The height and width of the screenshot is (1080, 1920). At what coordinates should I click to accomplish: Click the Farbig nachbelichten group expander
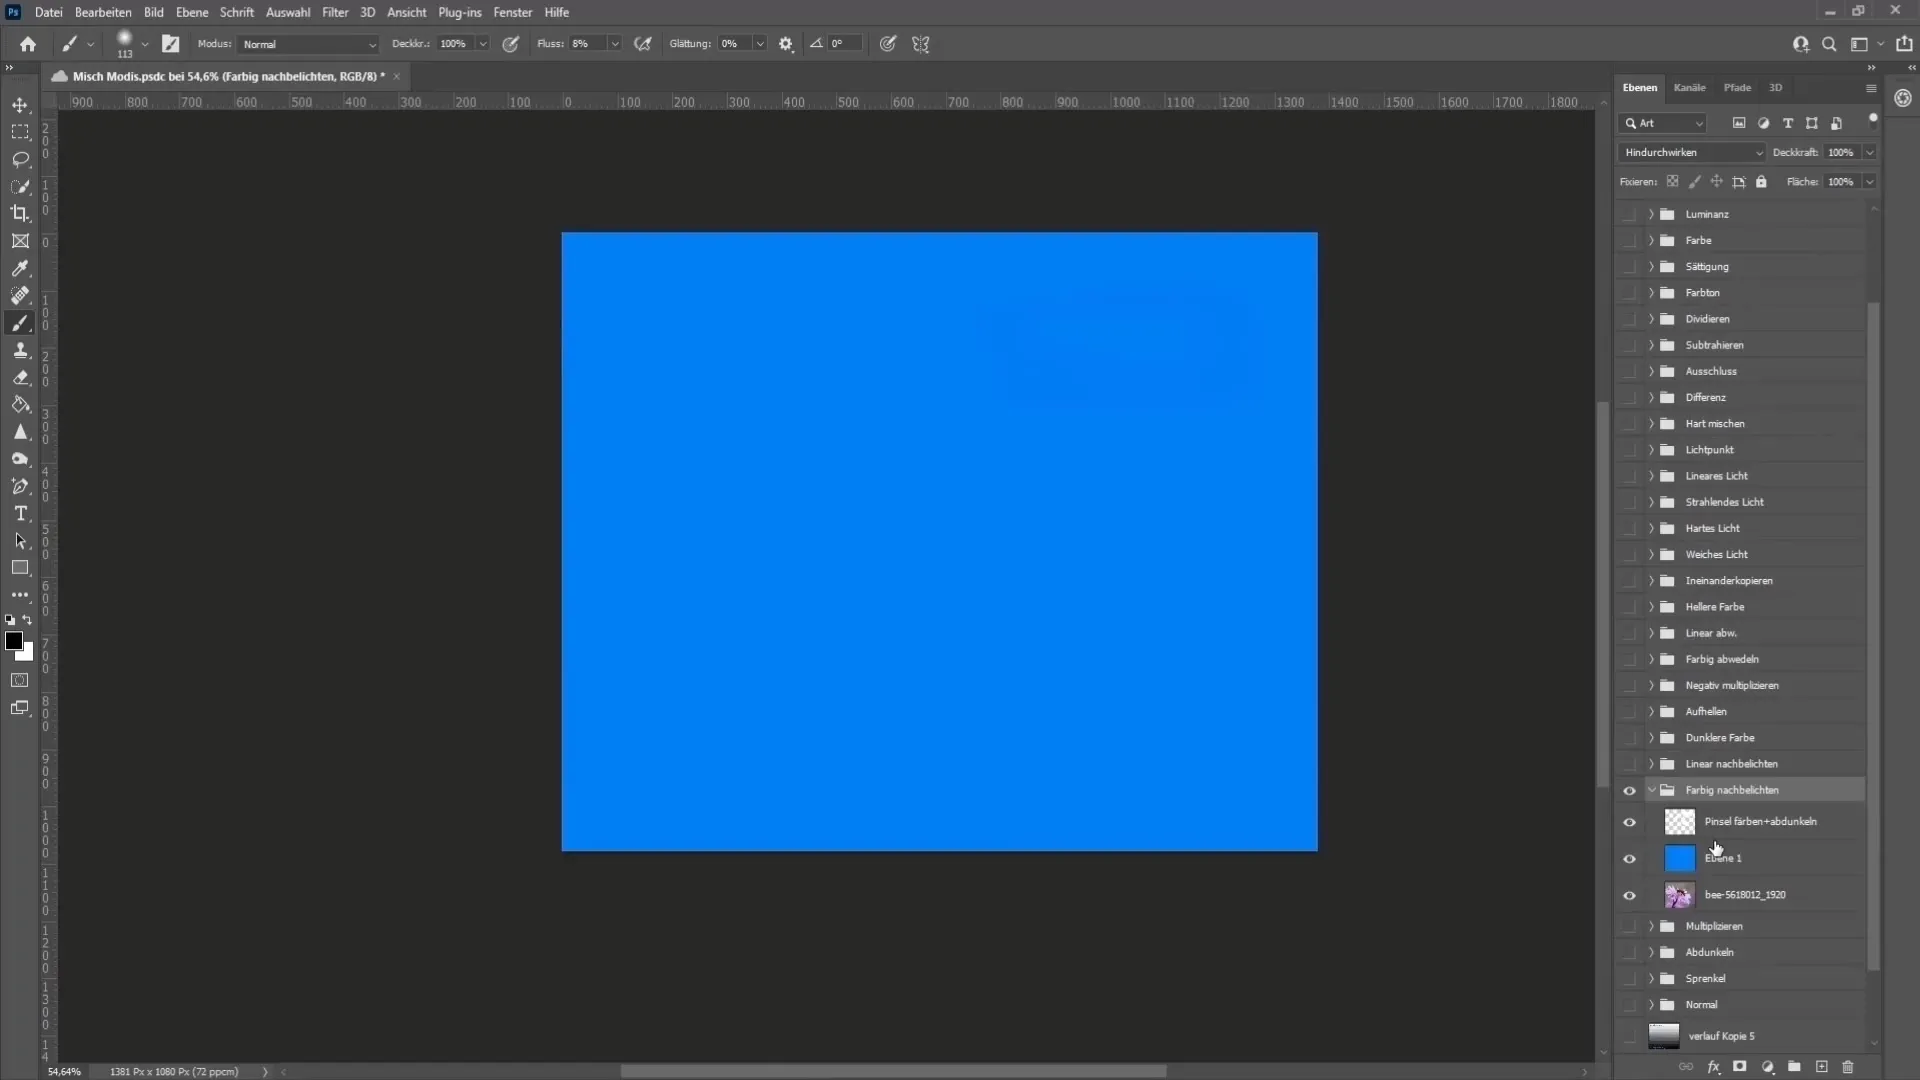[1650, 789]
